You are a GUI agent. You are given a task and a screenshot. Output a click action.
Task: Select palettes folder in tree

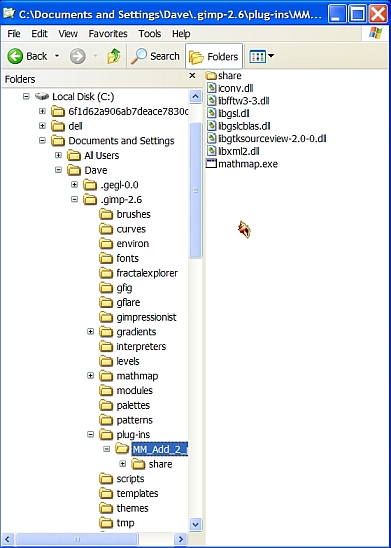tap(125, 405)
